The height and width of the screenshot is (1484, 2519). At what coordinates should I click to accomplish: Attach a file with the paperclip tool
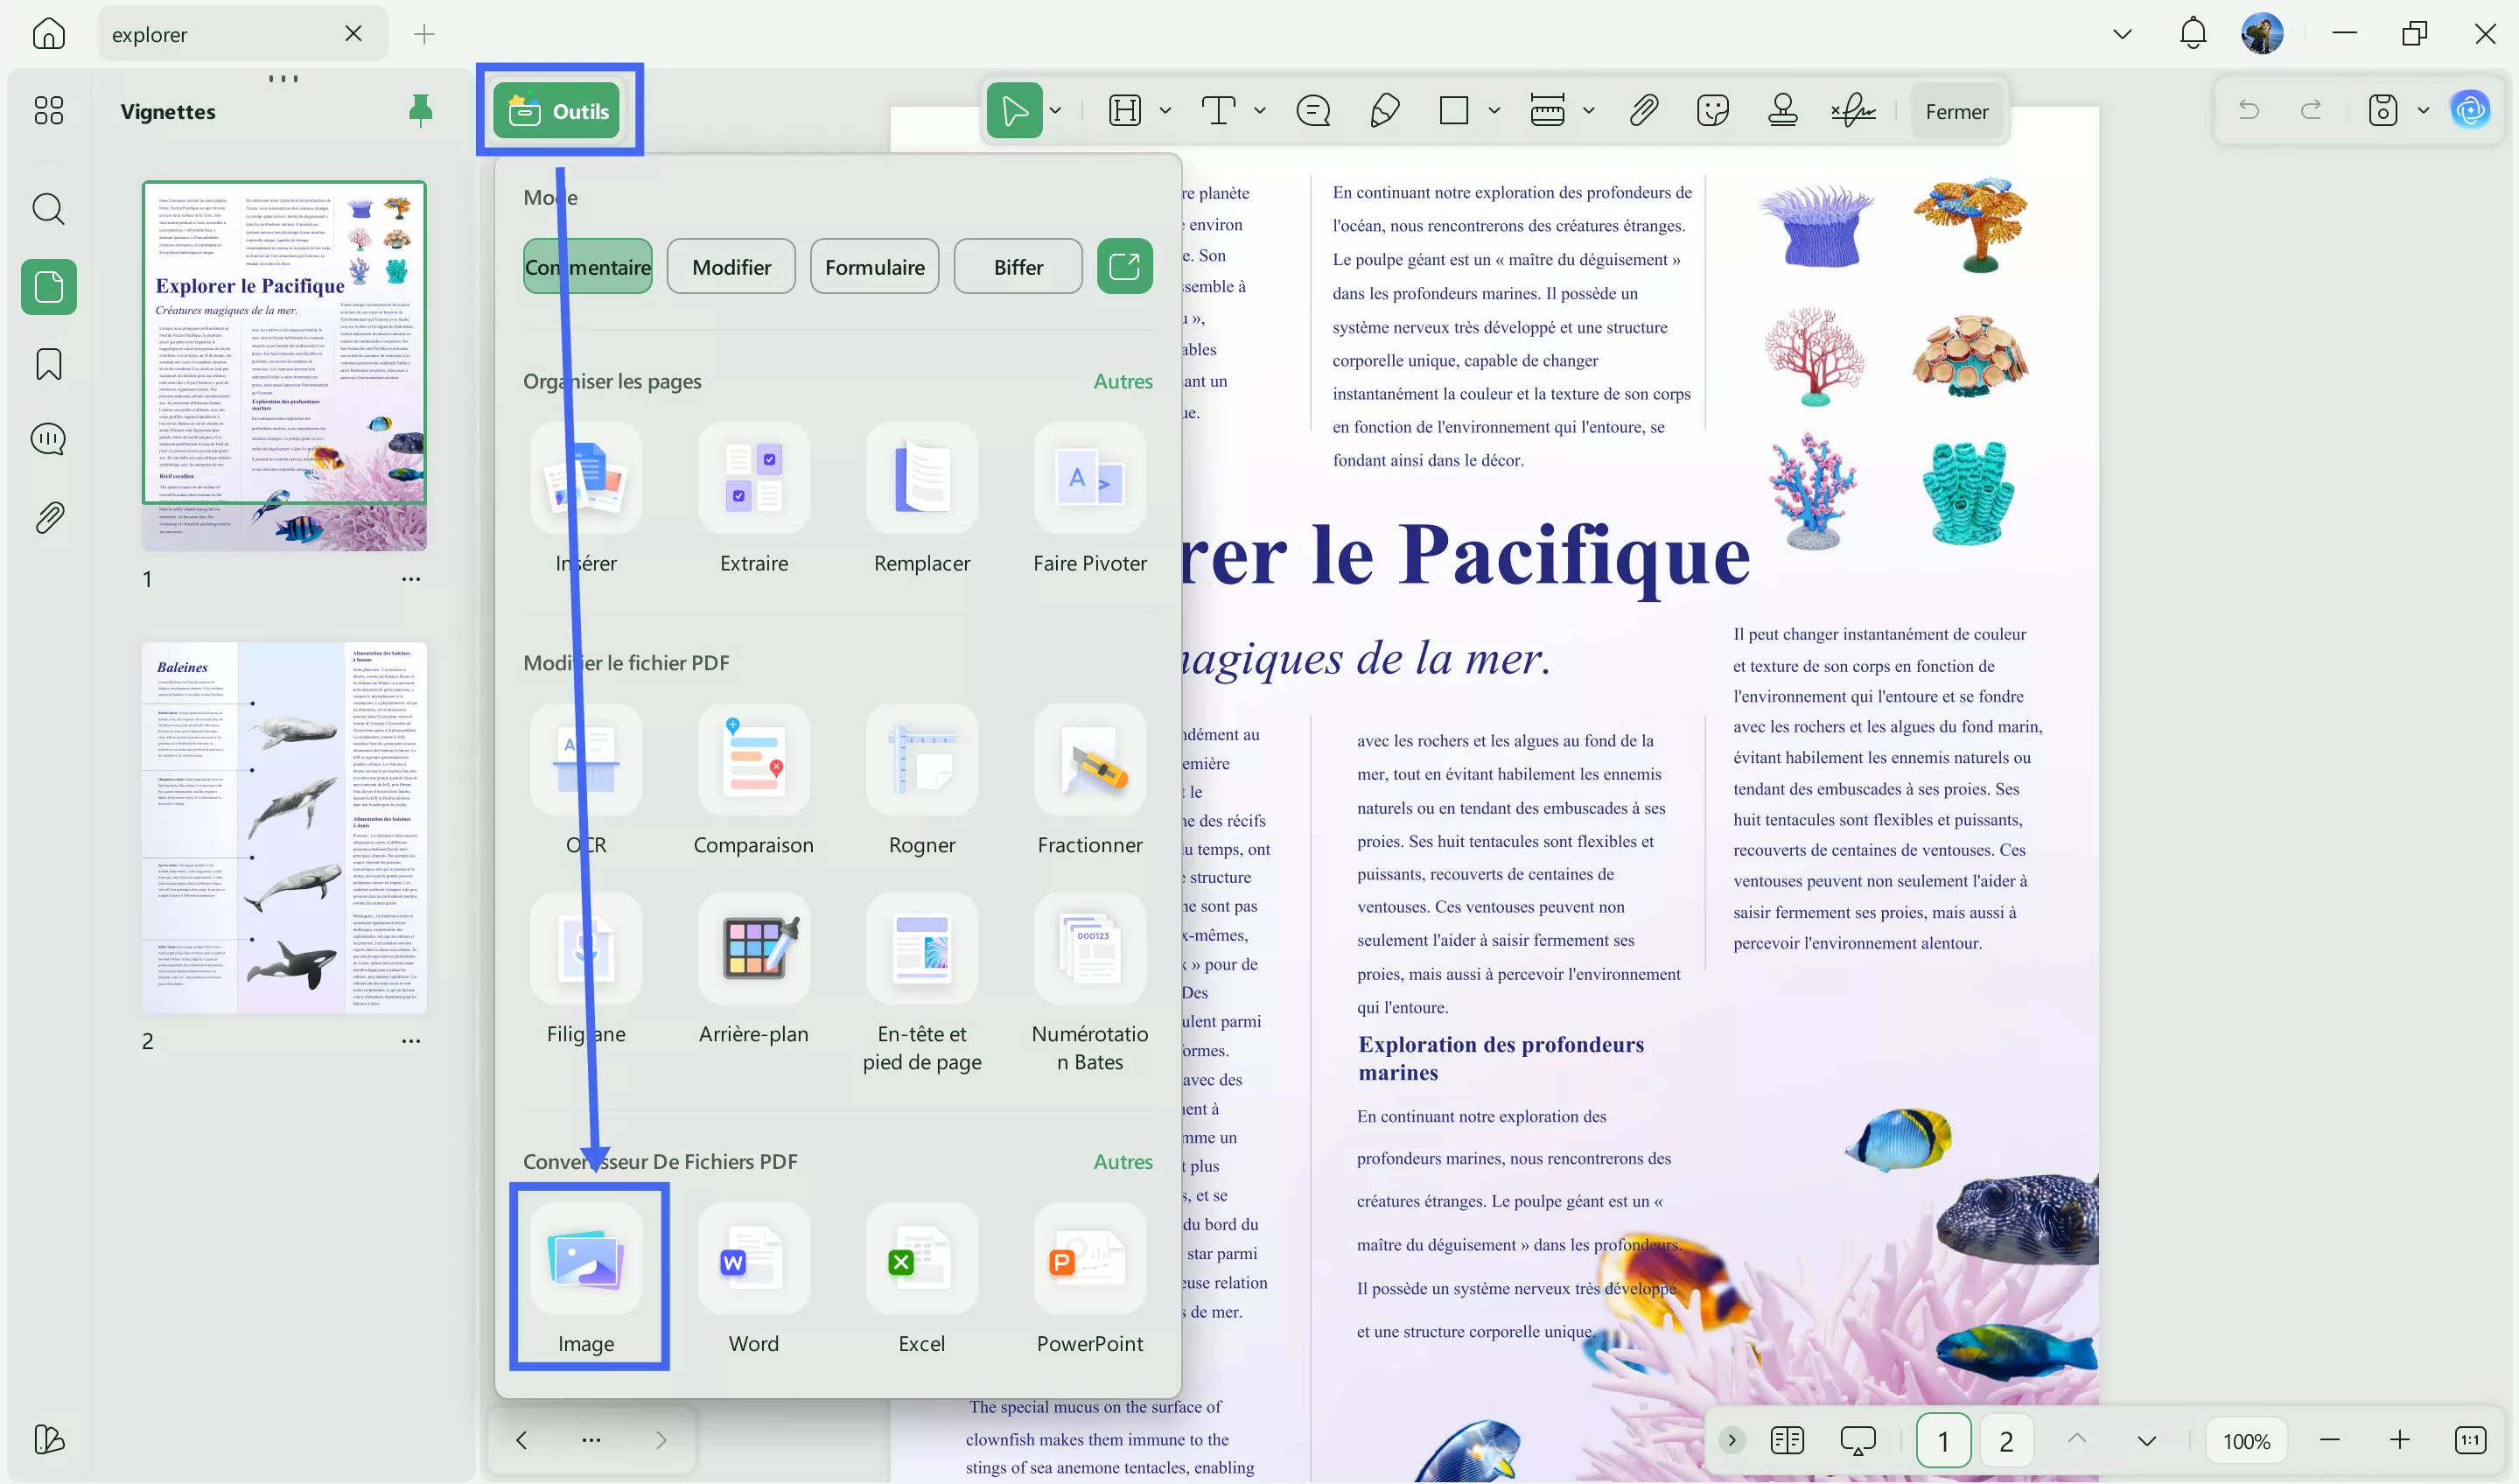pos(1643,110)
